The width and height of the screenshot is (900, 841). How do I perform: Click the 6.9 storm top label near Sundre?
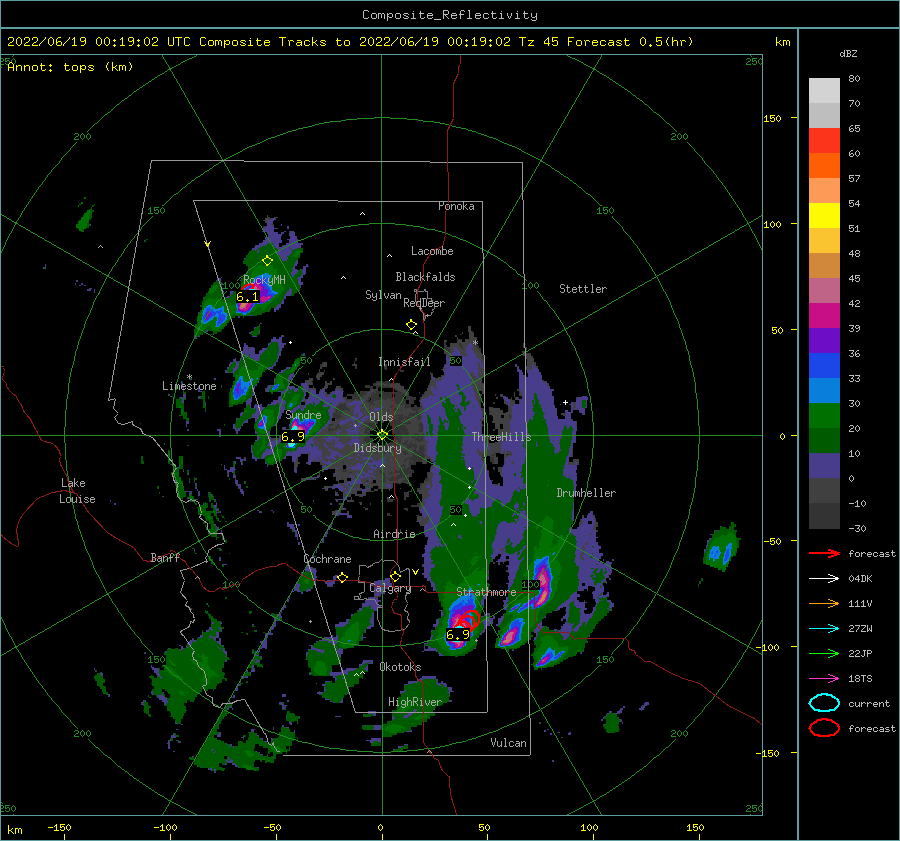click(293, 437)
